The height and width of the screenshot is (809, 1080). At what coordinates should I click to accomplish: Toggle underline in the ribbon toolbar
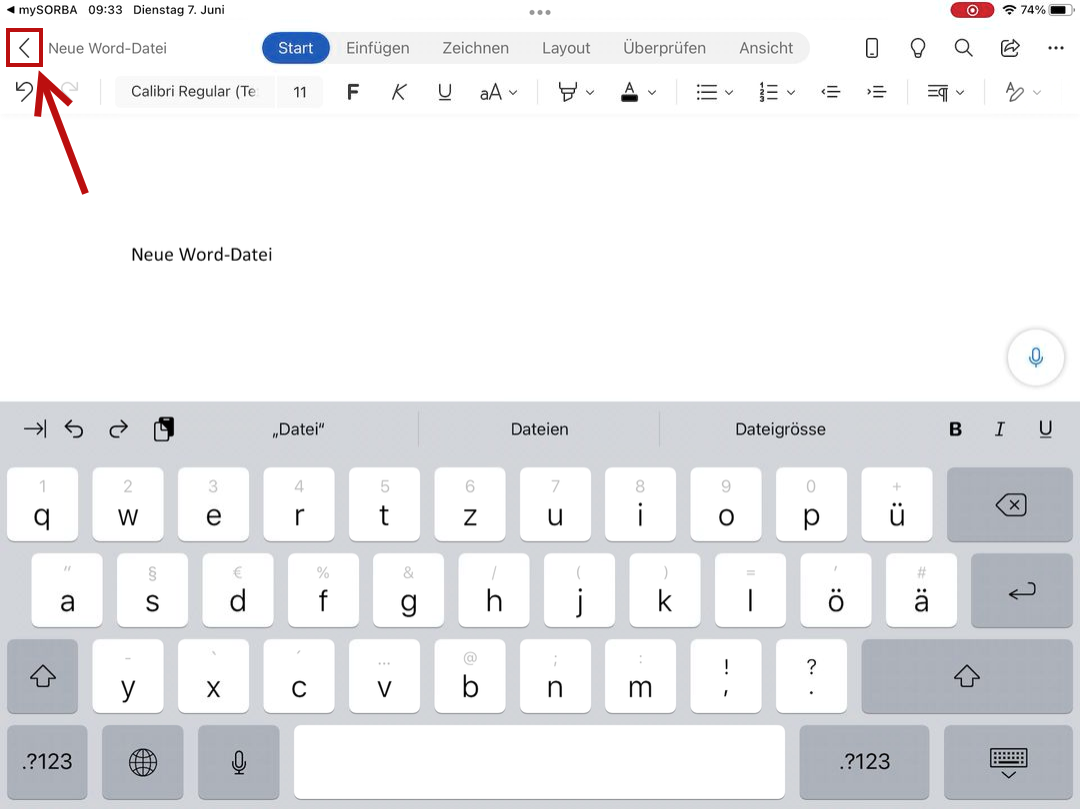(445, 92)
